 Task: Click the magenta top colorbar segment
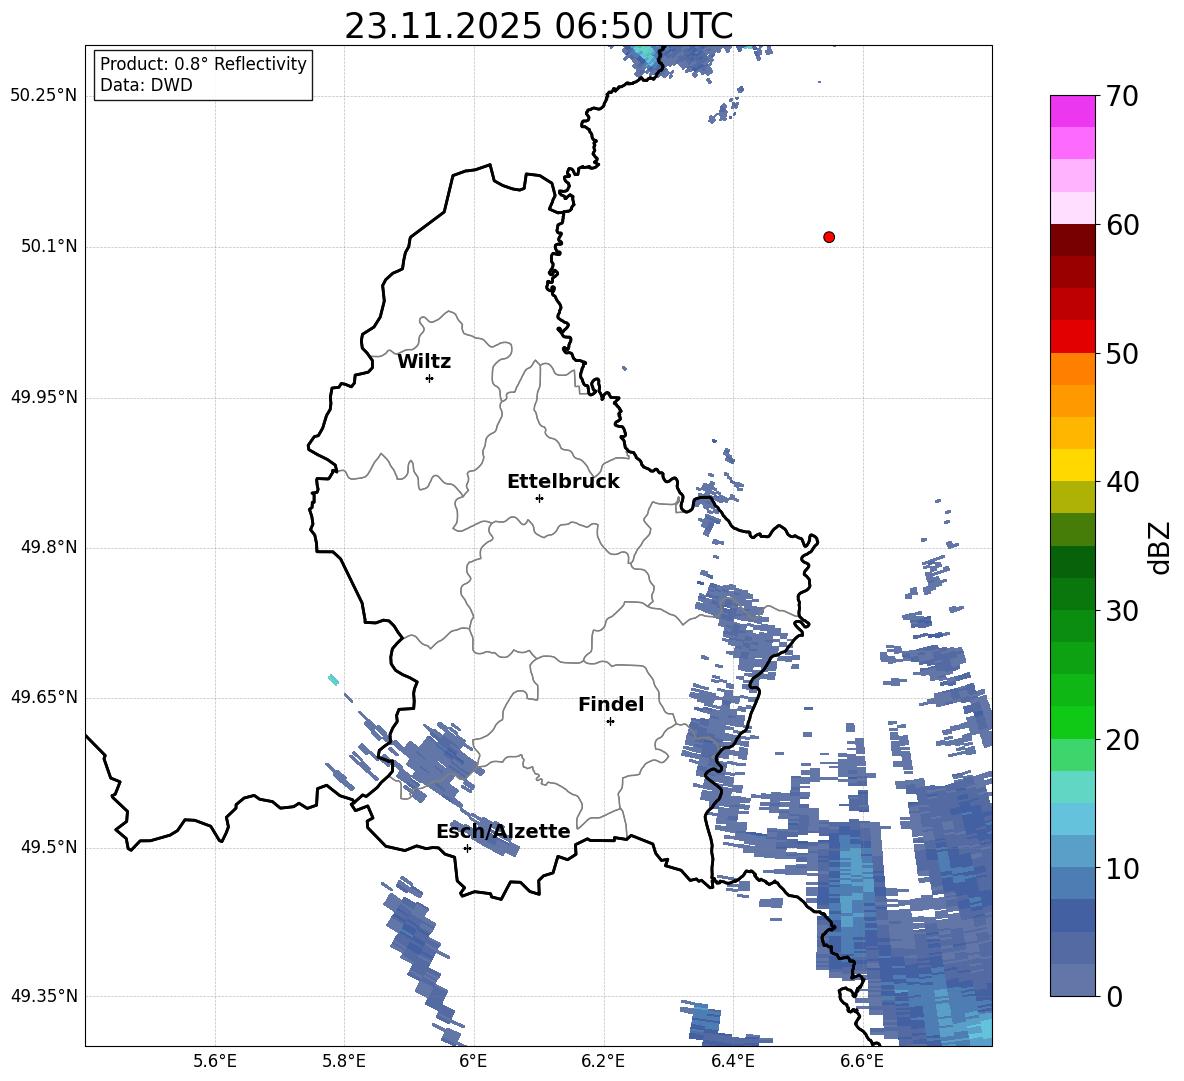pos(1072,111)
